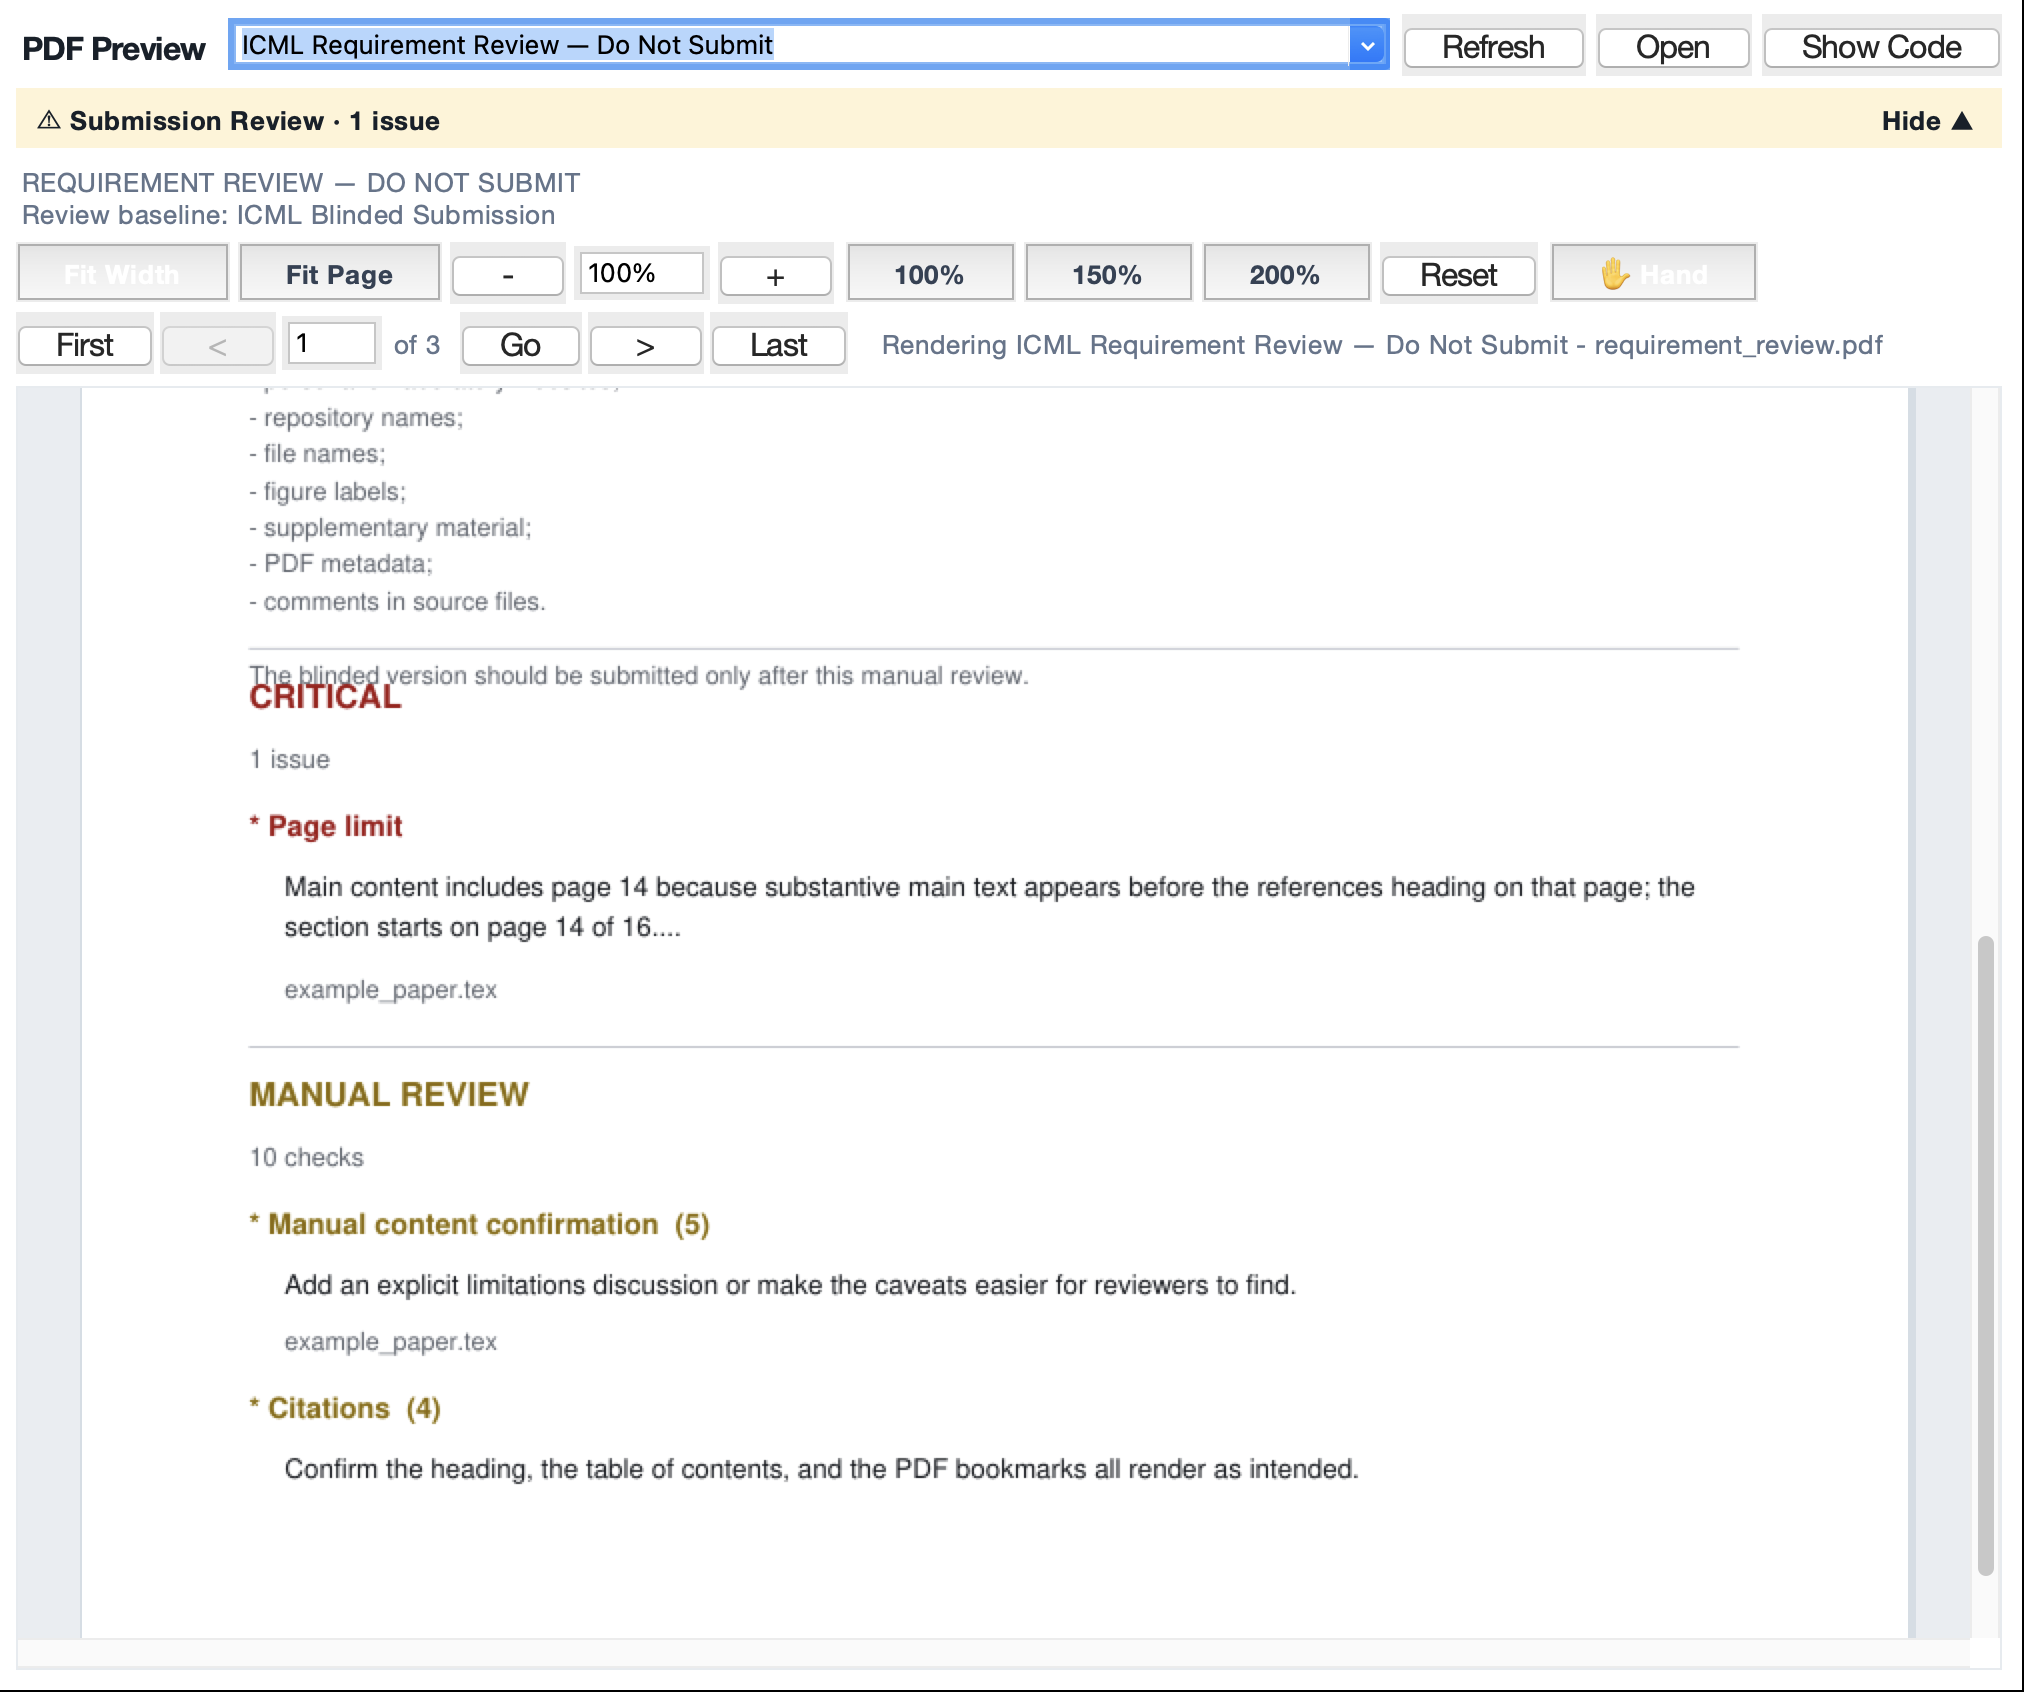Screen dimensions: 2024x1692
Task: Click the previous page arrow button
Action: coord(217,346)
